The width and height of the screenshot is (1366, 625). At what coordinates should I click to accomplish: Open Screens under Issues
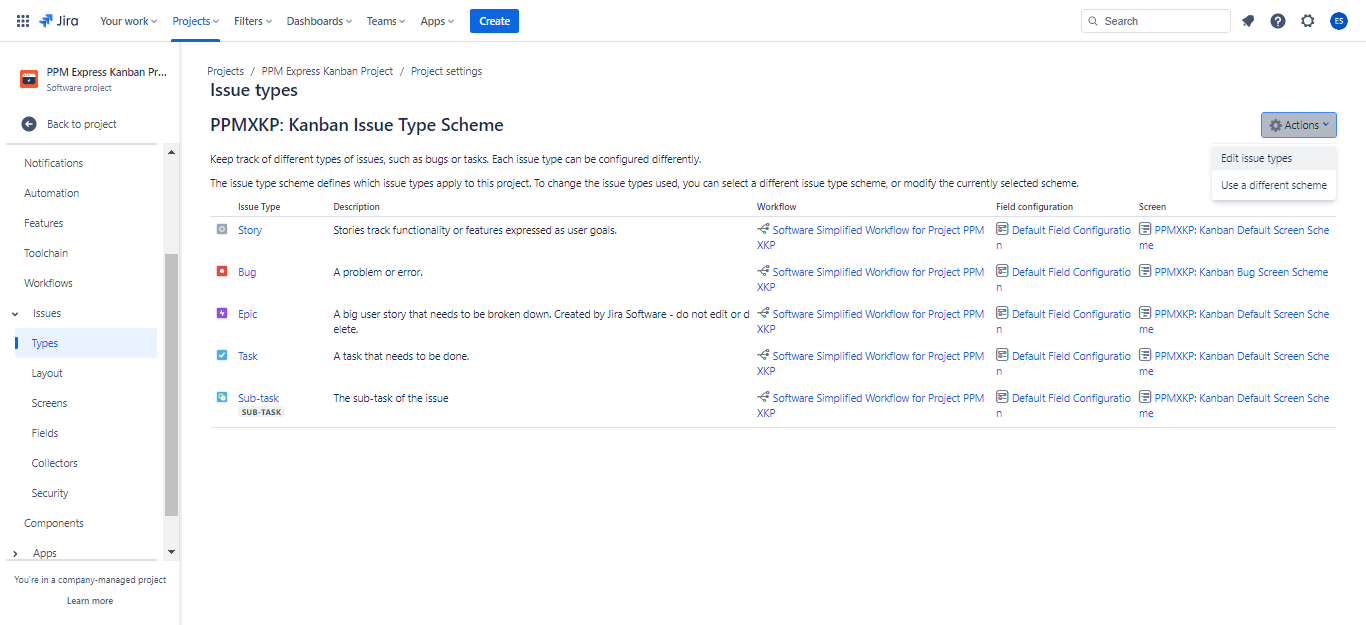coord(50,403)
